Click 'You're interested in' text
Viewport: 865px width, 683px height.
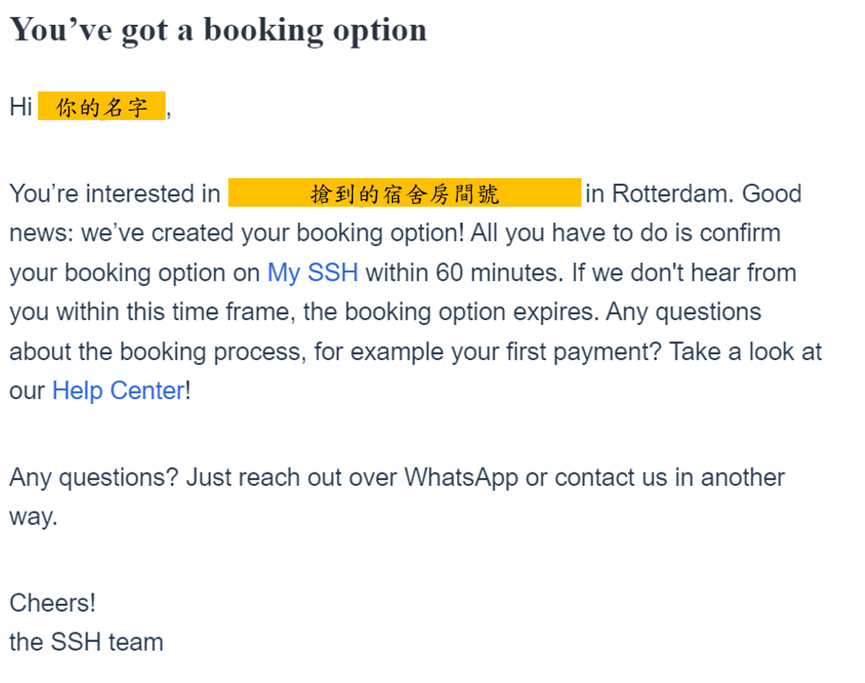(x=115, y=194)
